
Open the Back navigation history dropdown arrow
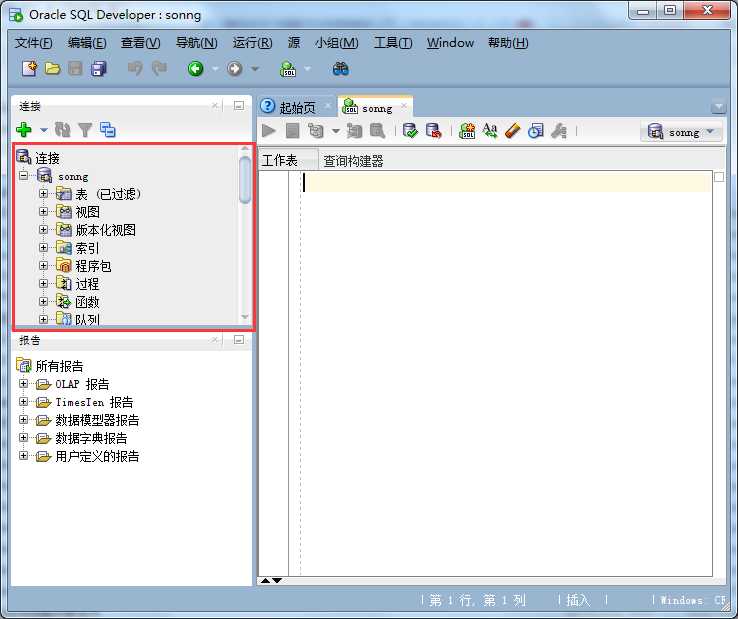(215, 69)
